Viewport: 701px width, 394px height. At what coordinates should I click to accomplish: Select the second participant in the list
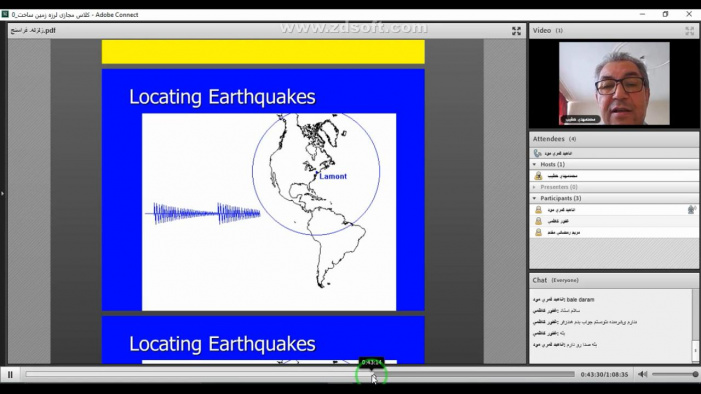[614, 221]
